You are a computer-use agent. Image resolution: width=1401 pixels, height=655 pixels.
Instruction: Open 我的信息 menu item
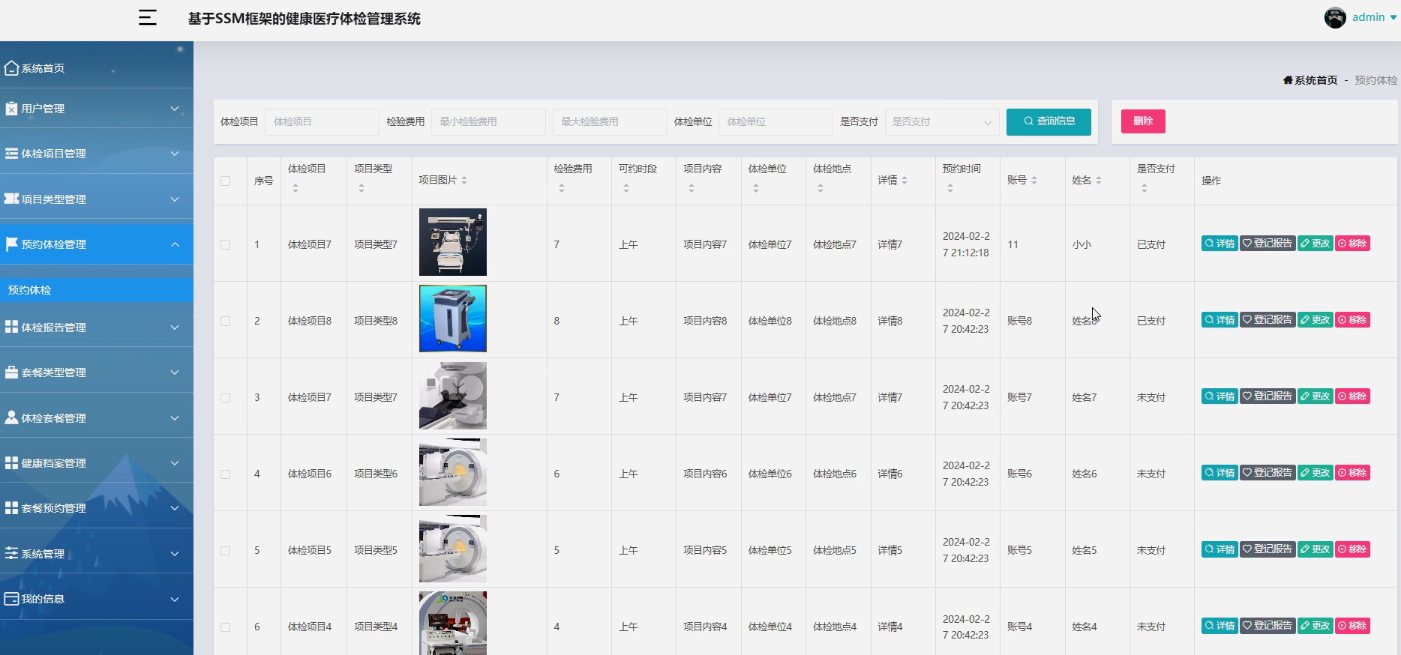point(97,599)
